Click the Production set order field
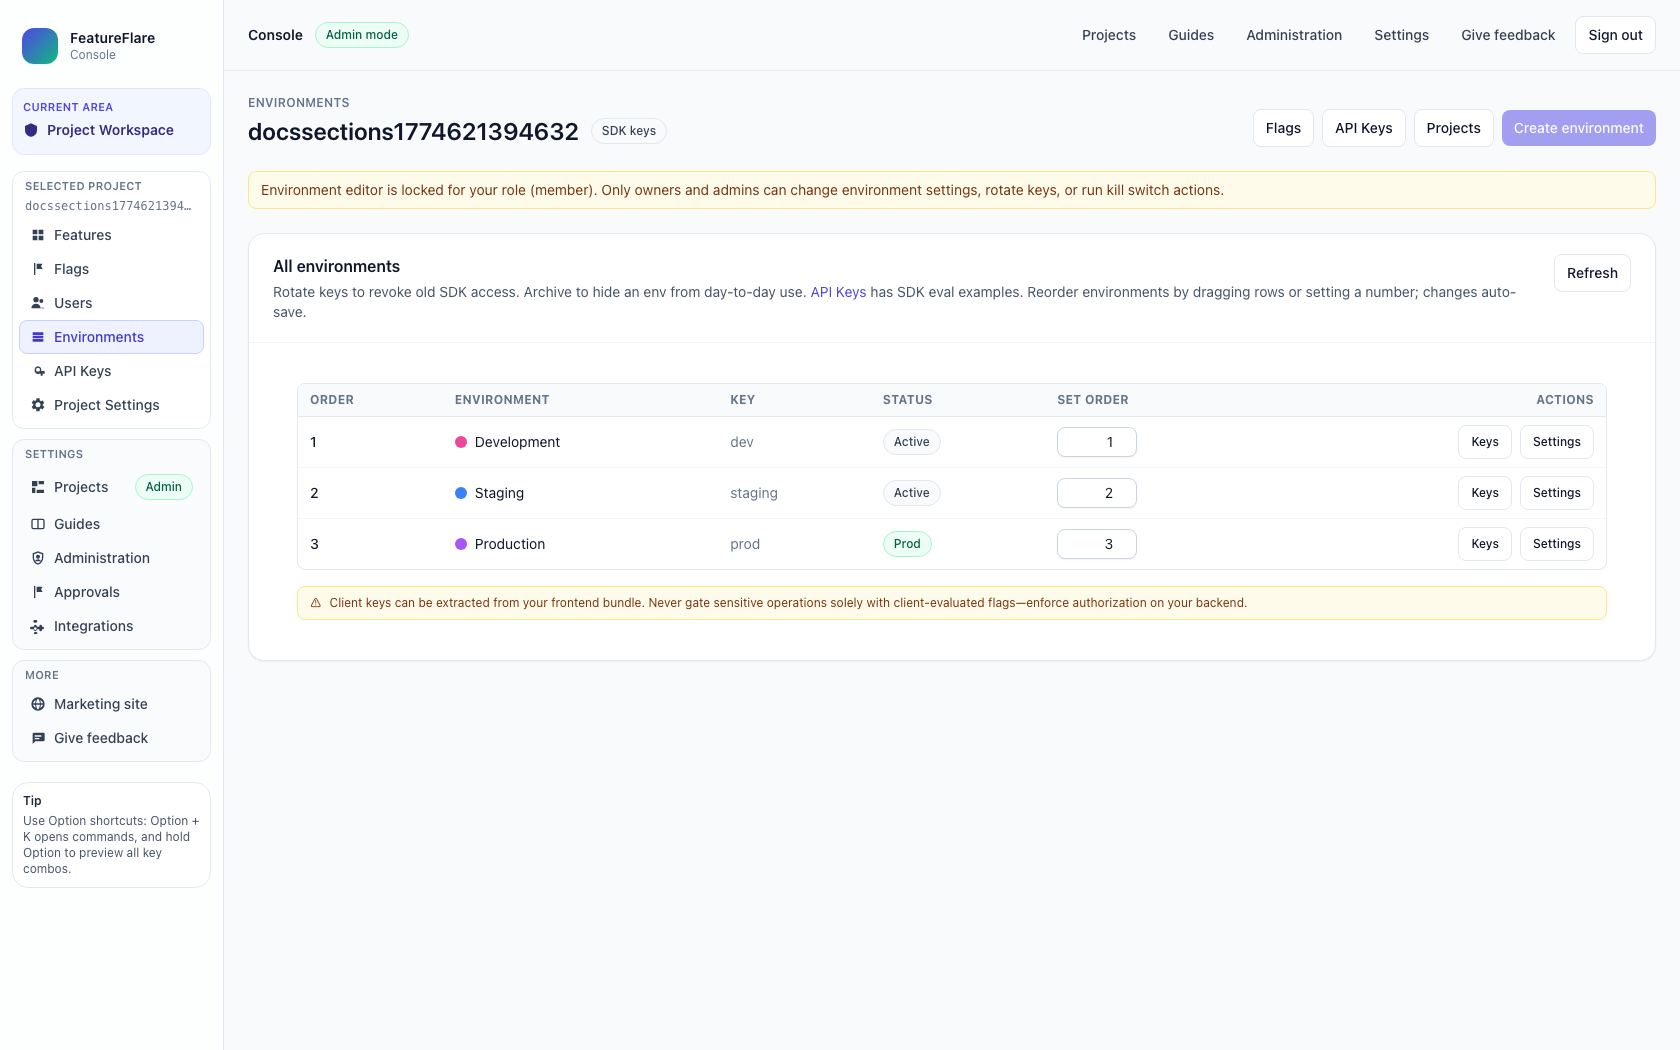 pyautogui.click(x=1097, y=544)
